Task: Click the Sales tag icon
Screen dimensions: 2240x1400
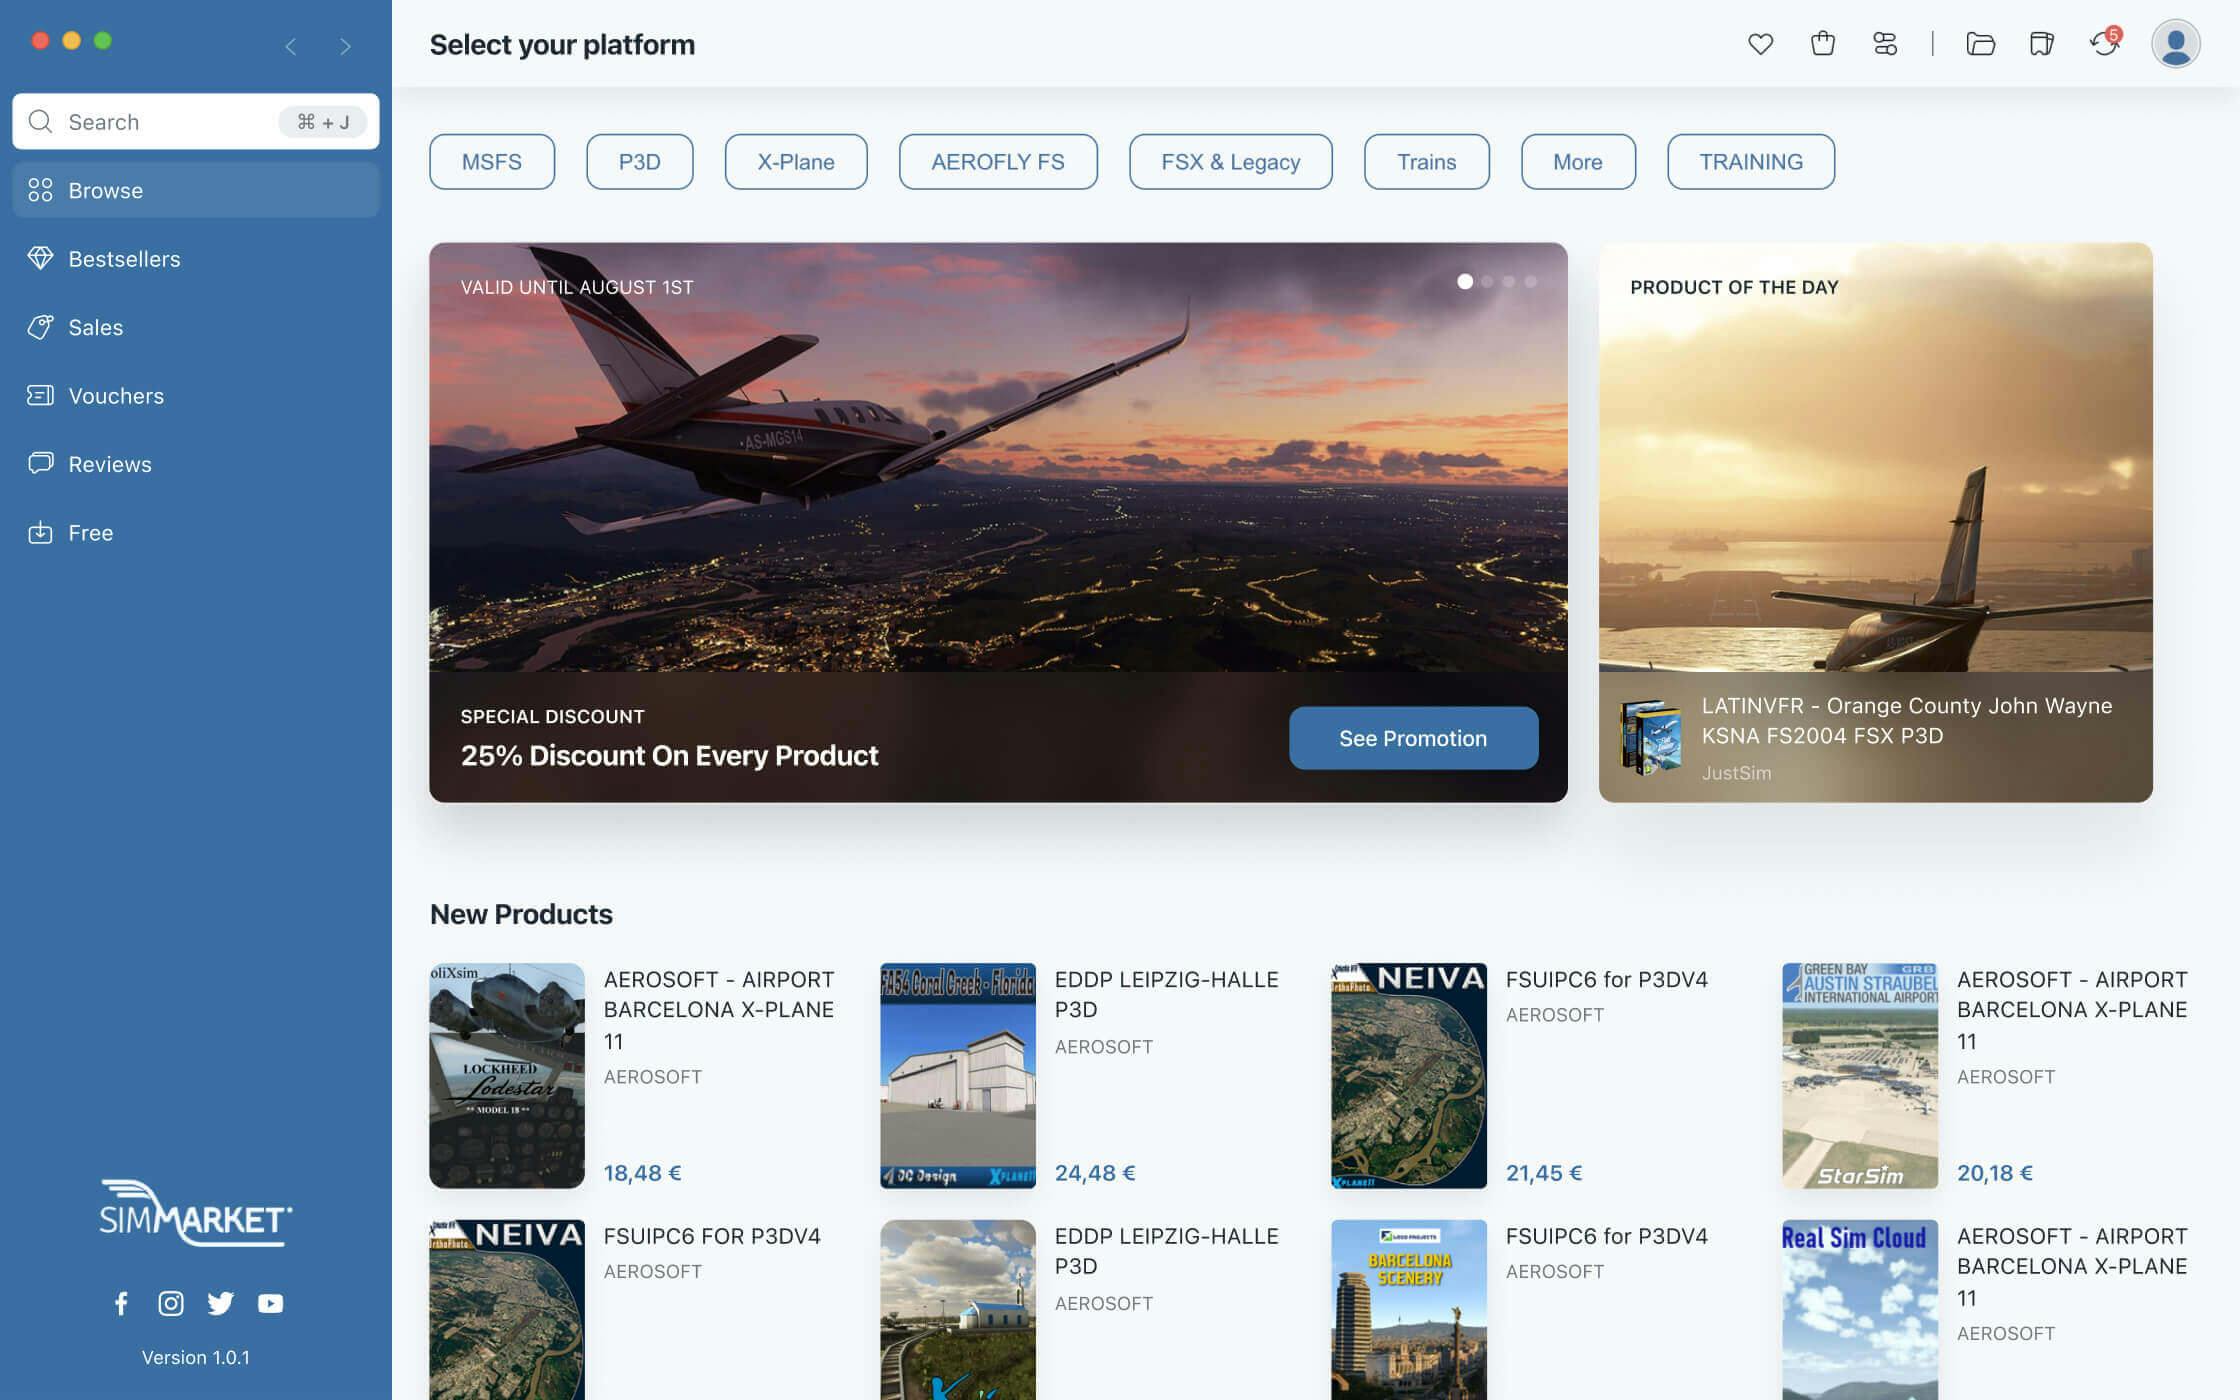Action: [x=40, y=327]
